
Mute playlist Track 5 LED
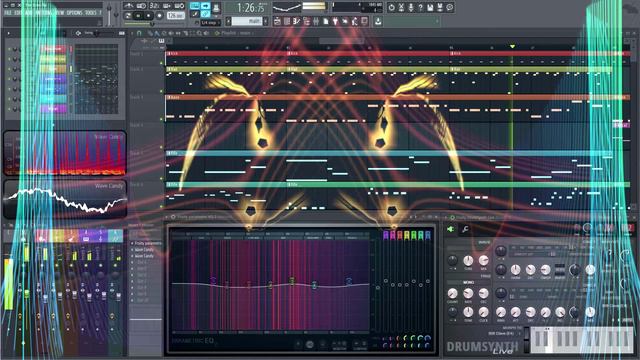[x=162, y=178]
